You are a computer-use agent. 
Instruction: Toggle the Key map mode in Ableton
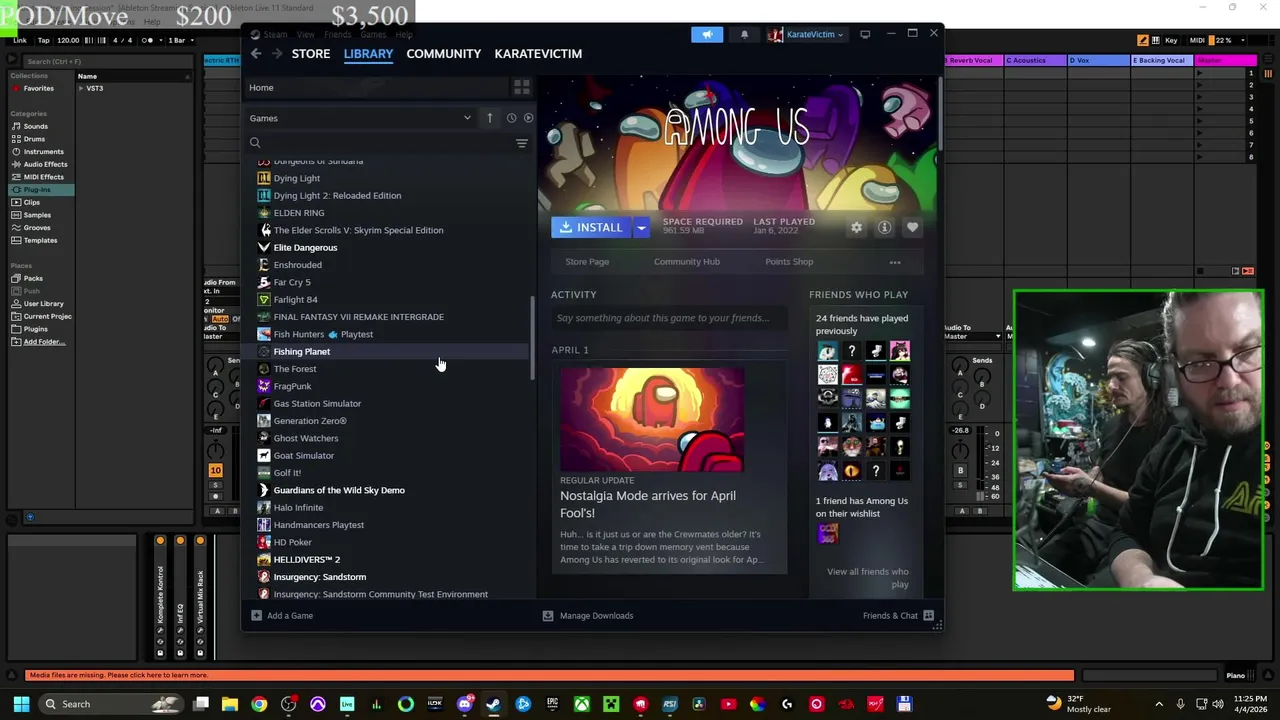pos(1171,40)
